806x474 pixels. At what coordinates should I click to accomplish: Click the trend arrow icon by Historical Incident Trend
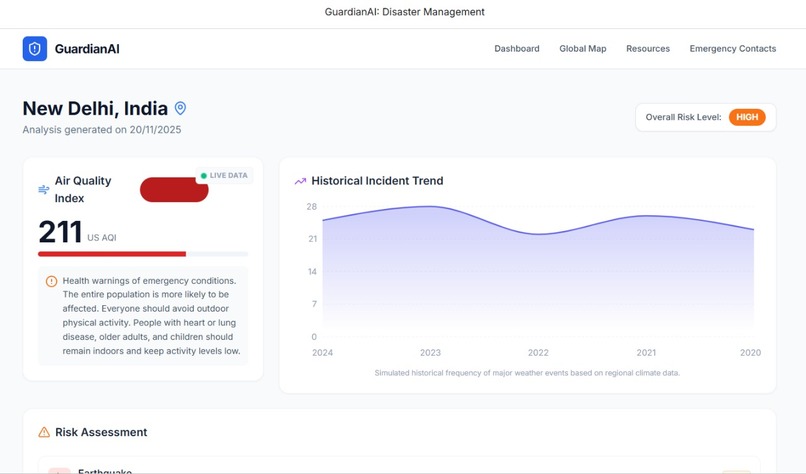point(300,181)
